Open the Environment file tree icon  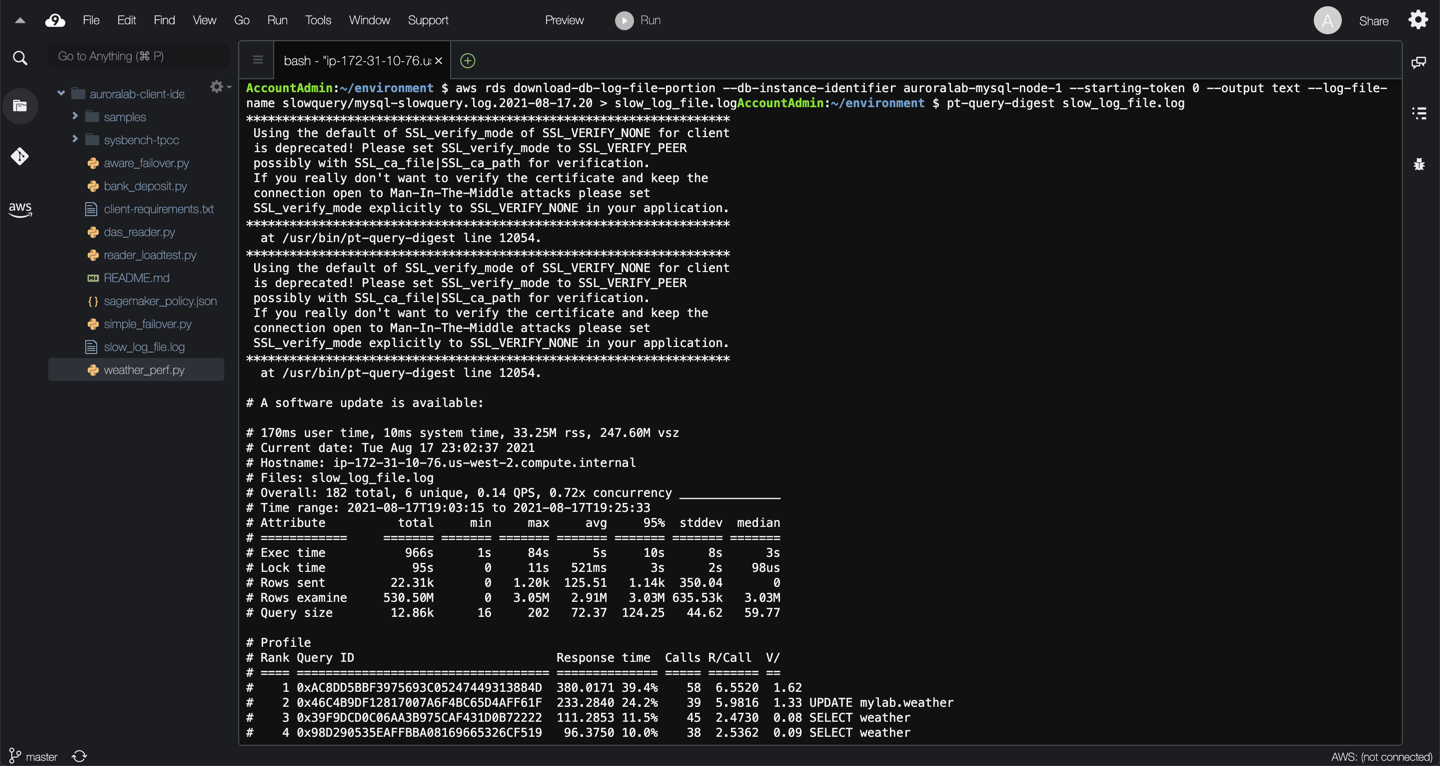[20, 106]
